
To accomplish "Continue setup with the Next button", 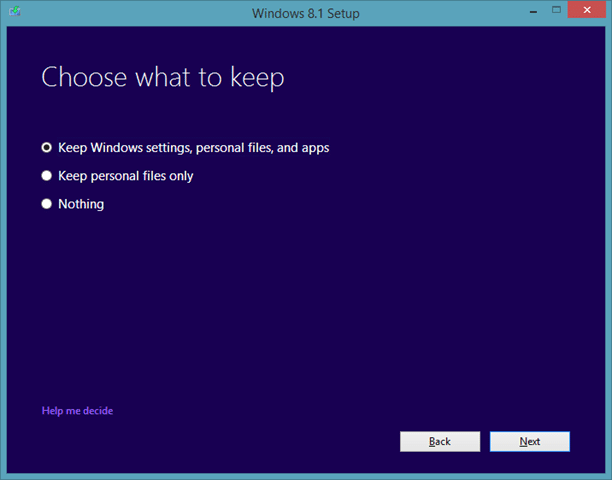I will click(530, 441).
